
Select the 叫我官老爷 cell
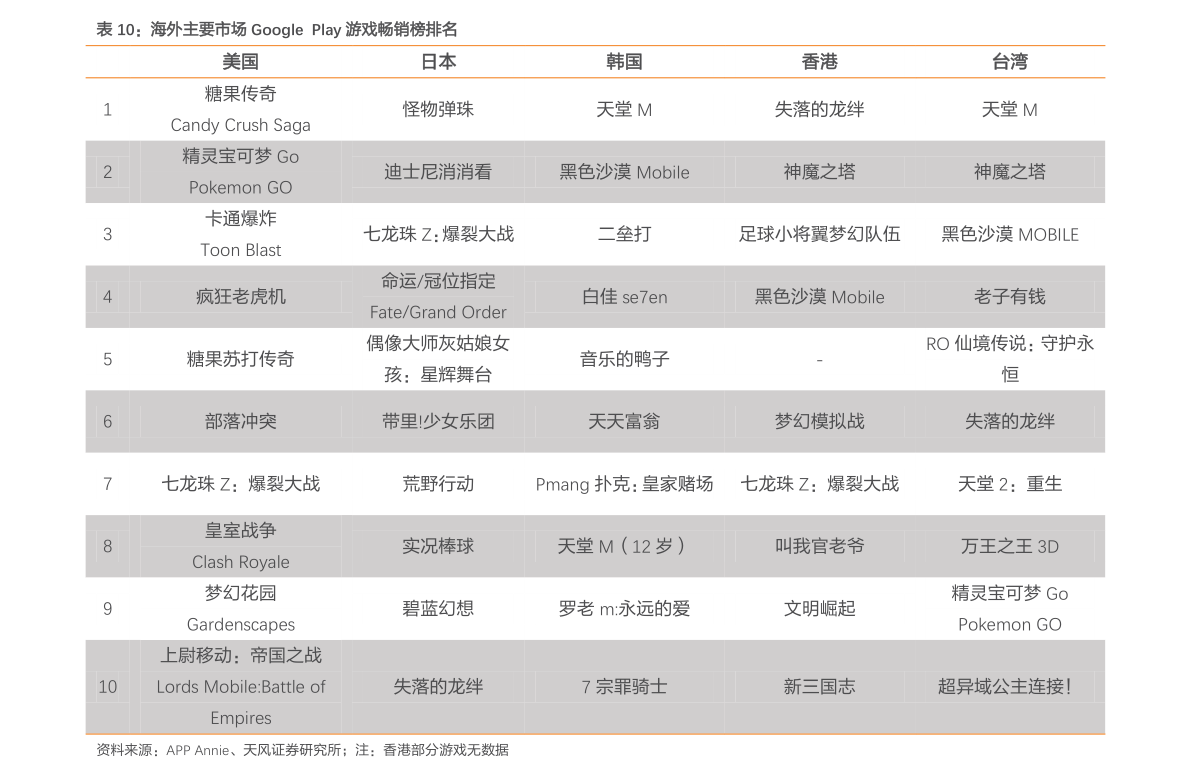(x=819, y=546)
